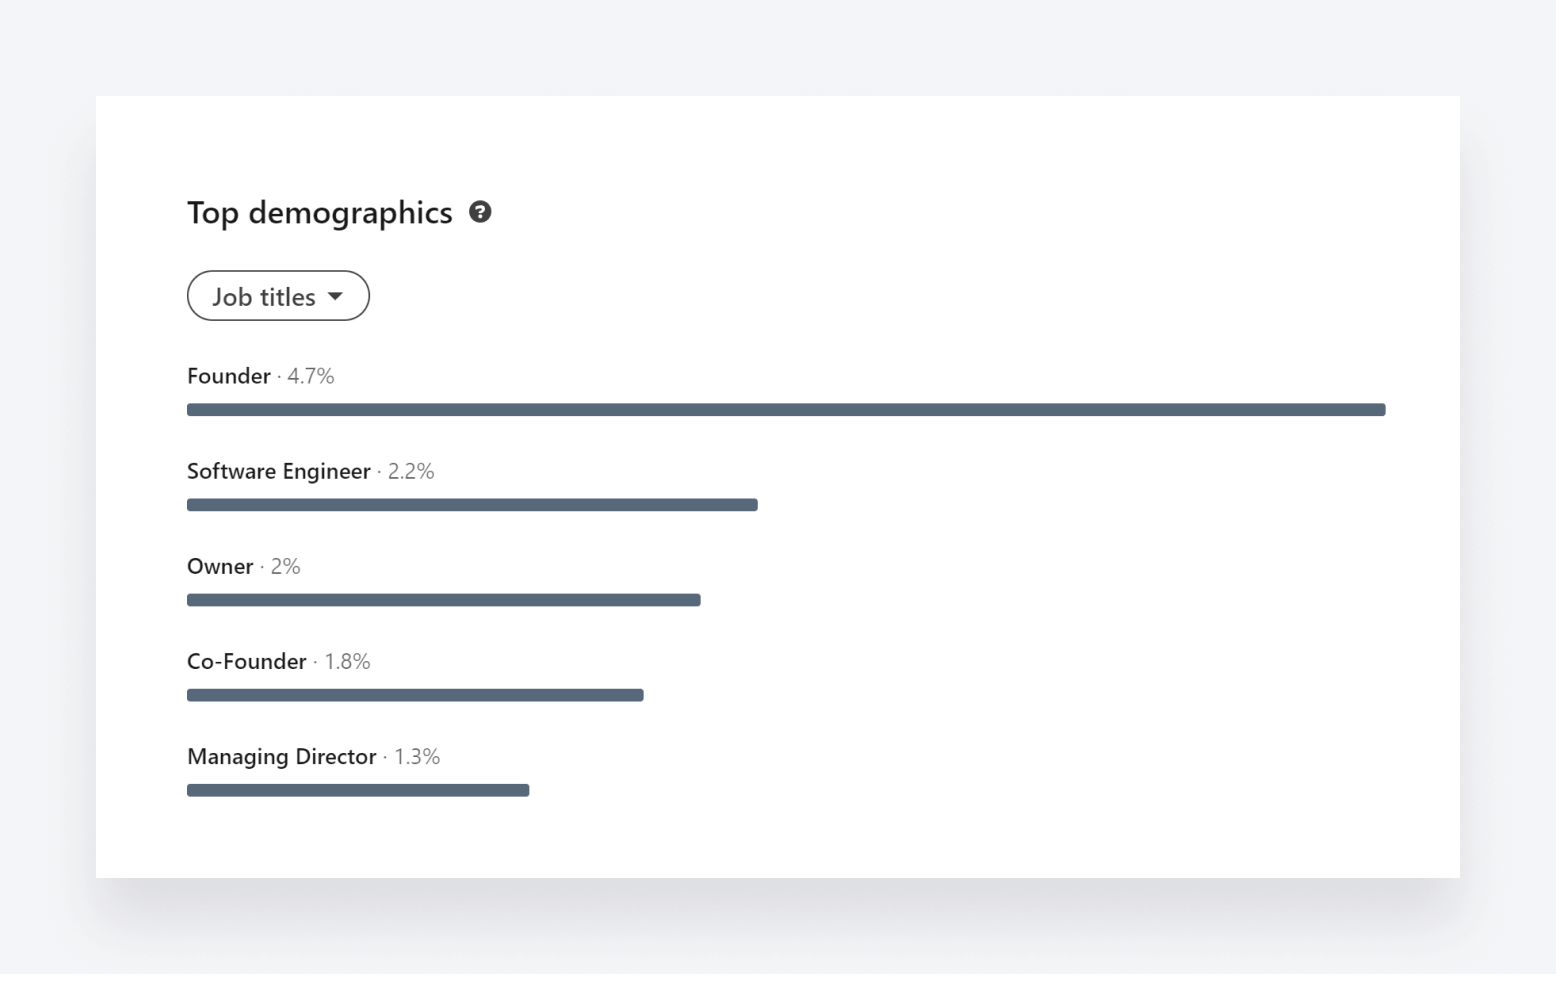
Task: Click the Founder progress bar
Action: 785,410
